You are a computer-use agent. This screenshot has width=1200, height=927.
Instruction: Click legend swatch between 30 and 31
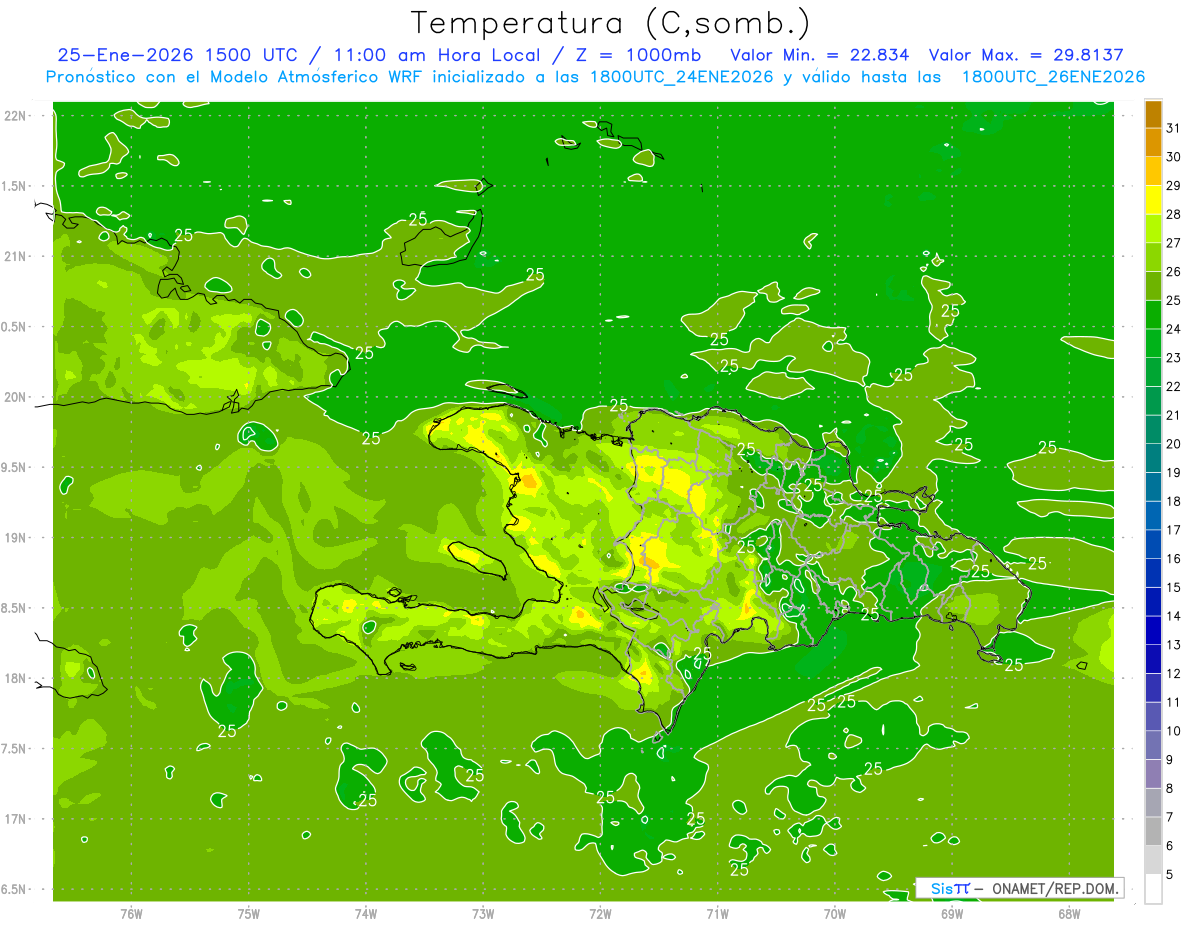pyautogui.click(x=1153, y=142)
